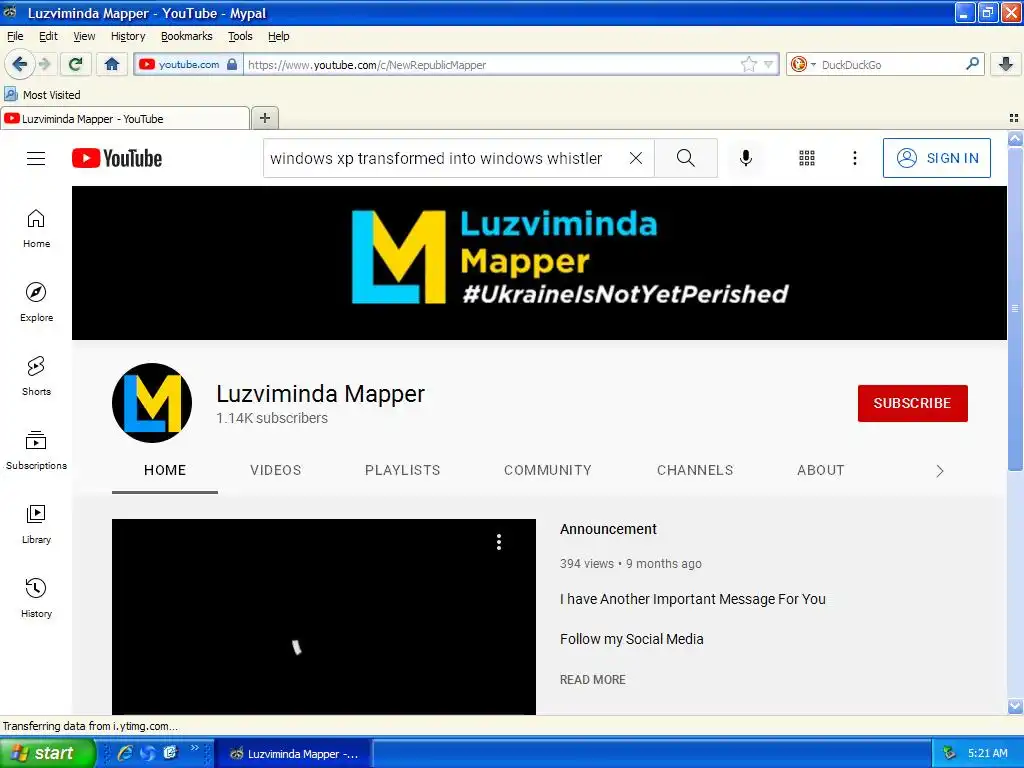Open the Bookmarks menu
Image resolution: width=1024 pixels, height=768 pixels.
click(x=187, y=36)
